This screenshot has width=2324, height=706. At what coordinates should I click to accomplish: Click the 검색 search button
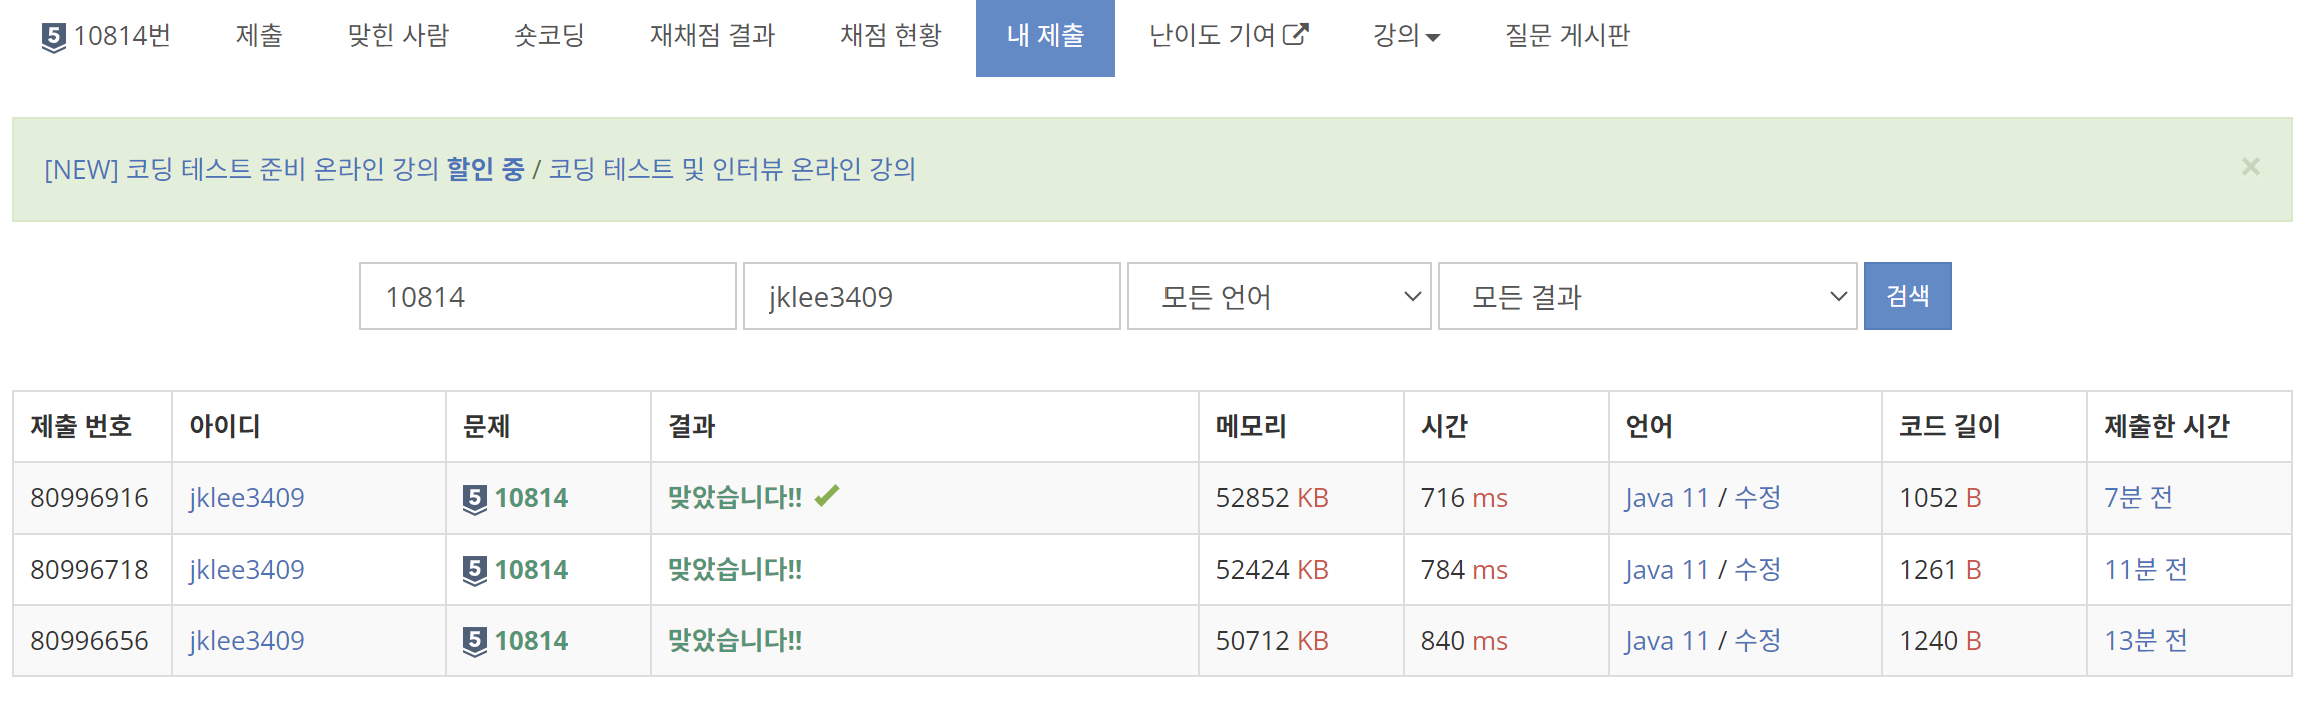click(x=1907, y=296)
